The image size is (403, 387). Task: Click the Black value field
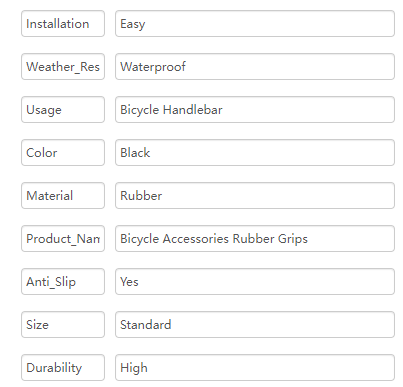(255, 153)
